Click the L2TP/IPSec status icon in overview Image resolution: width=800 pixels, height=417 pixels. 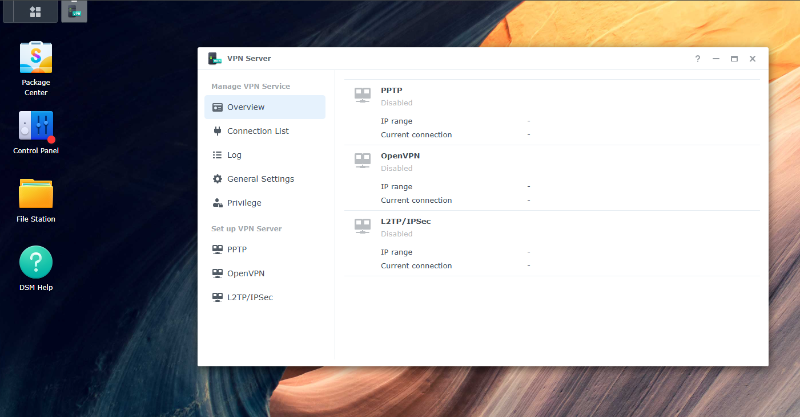click(x=363, y=226)
